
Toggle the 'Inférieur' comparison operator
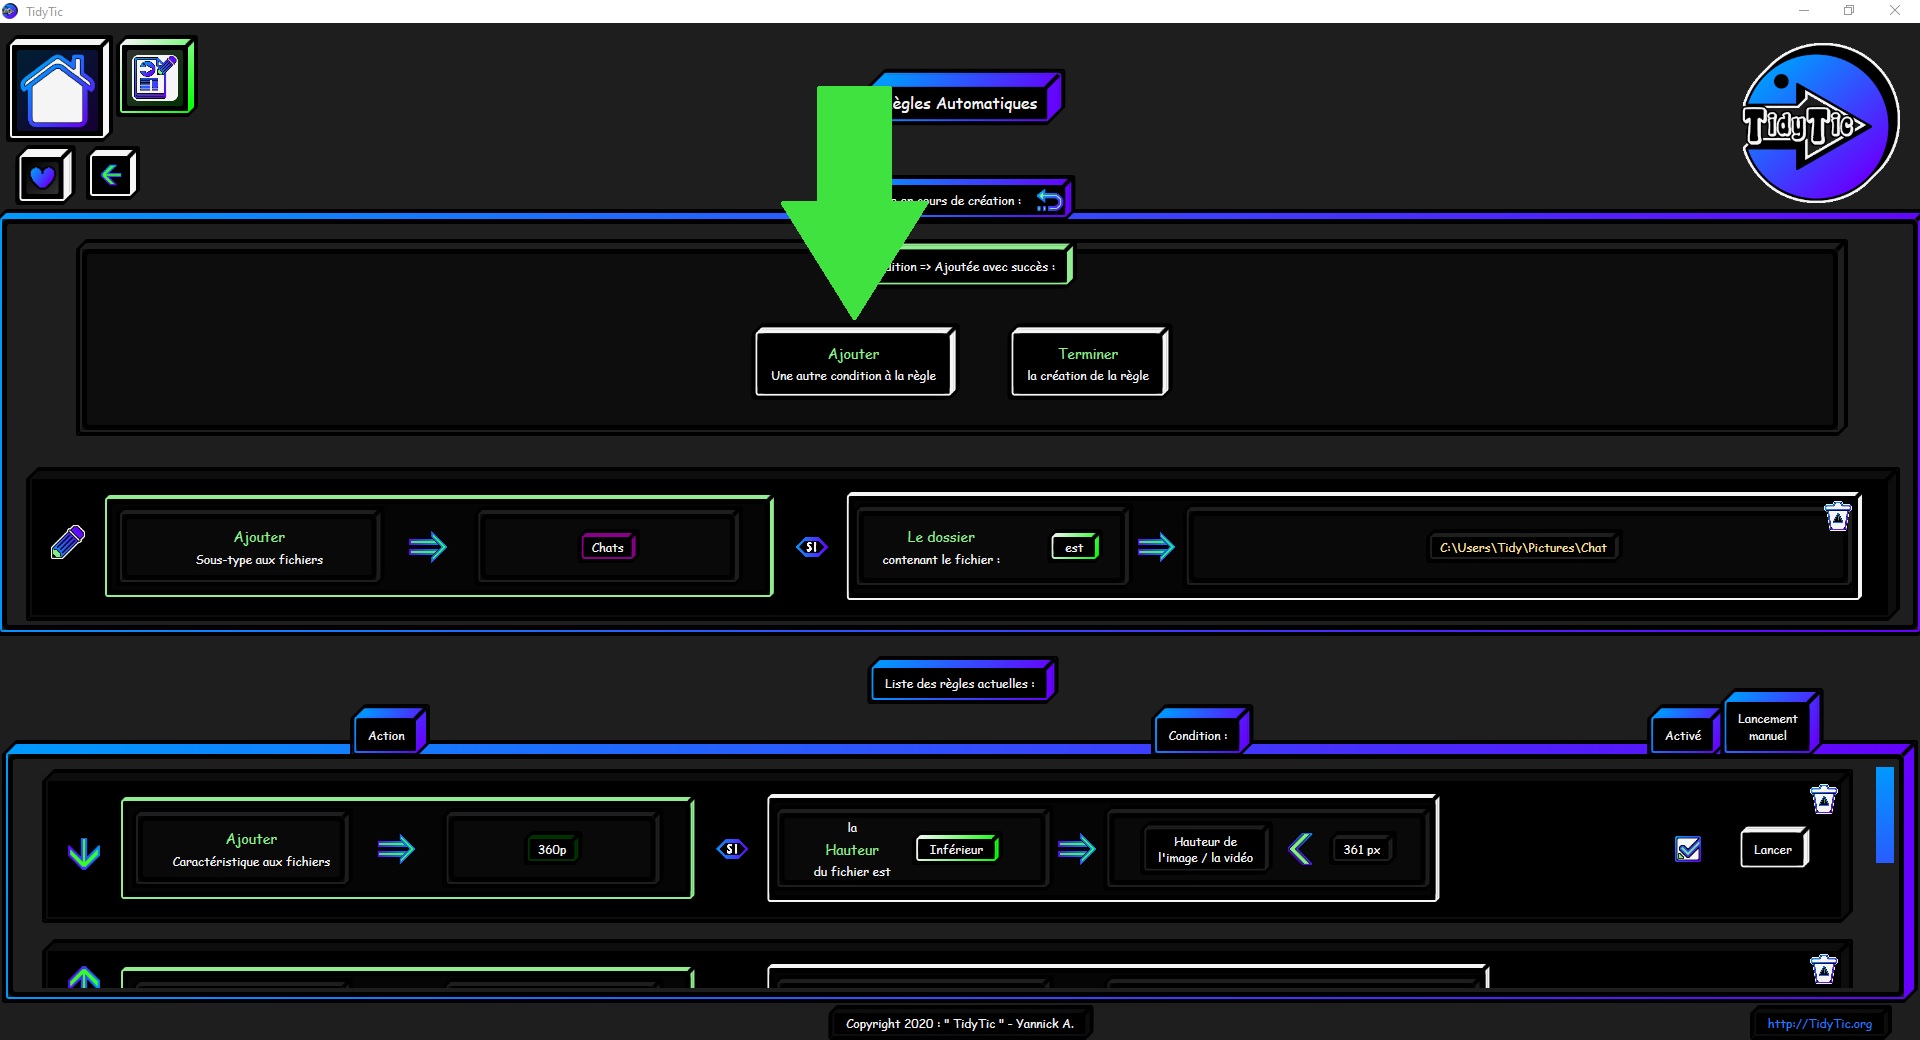coord(956,849)
